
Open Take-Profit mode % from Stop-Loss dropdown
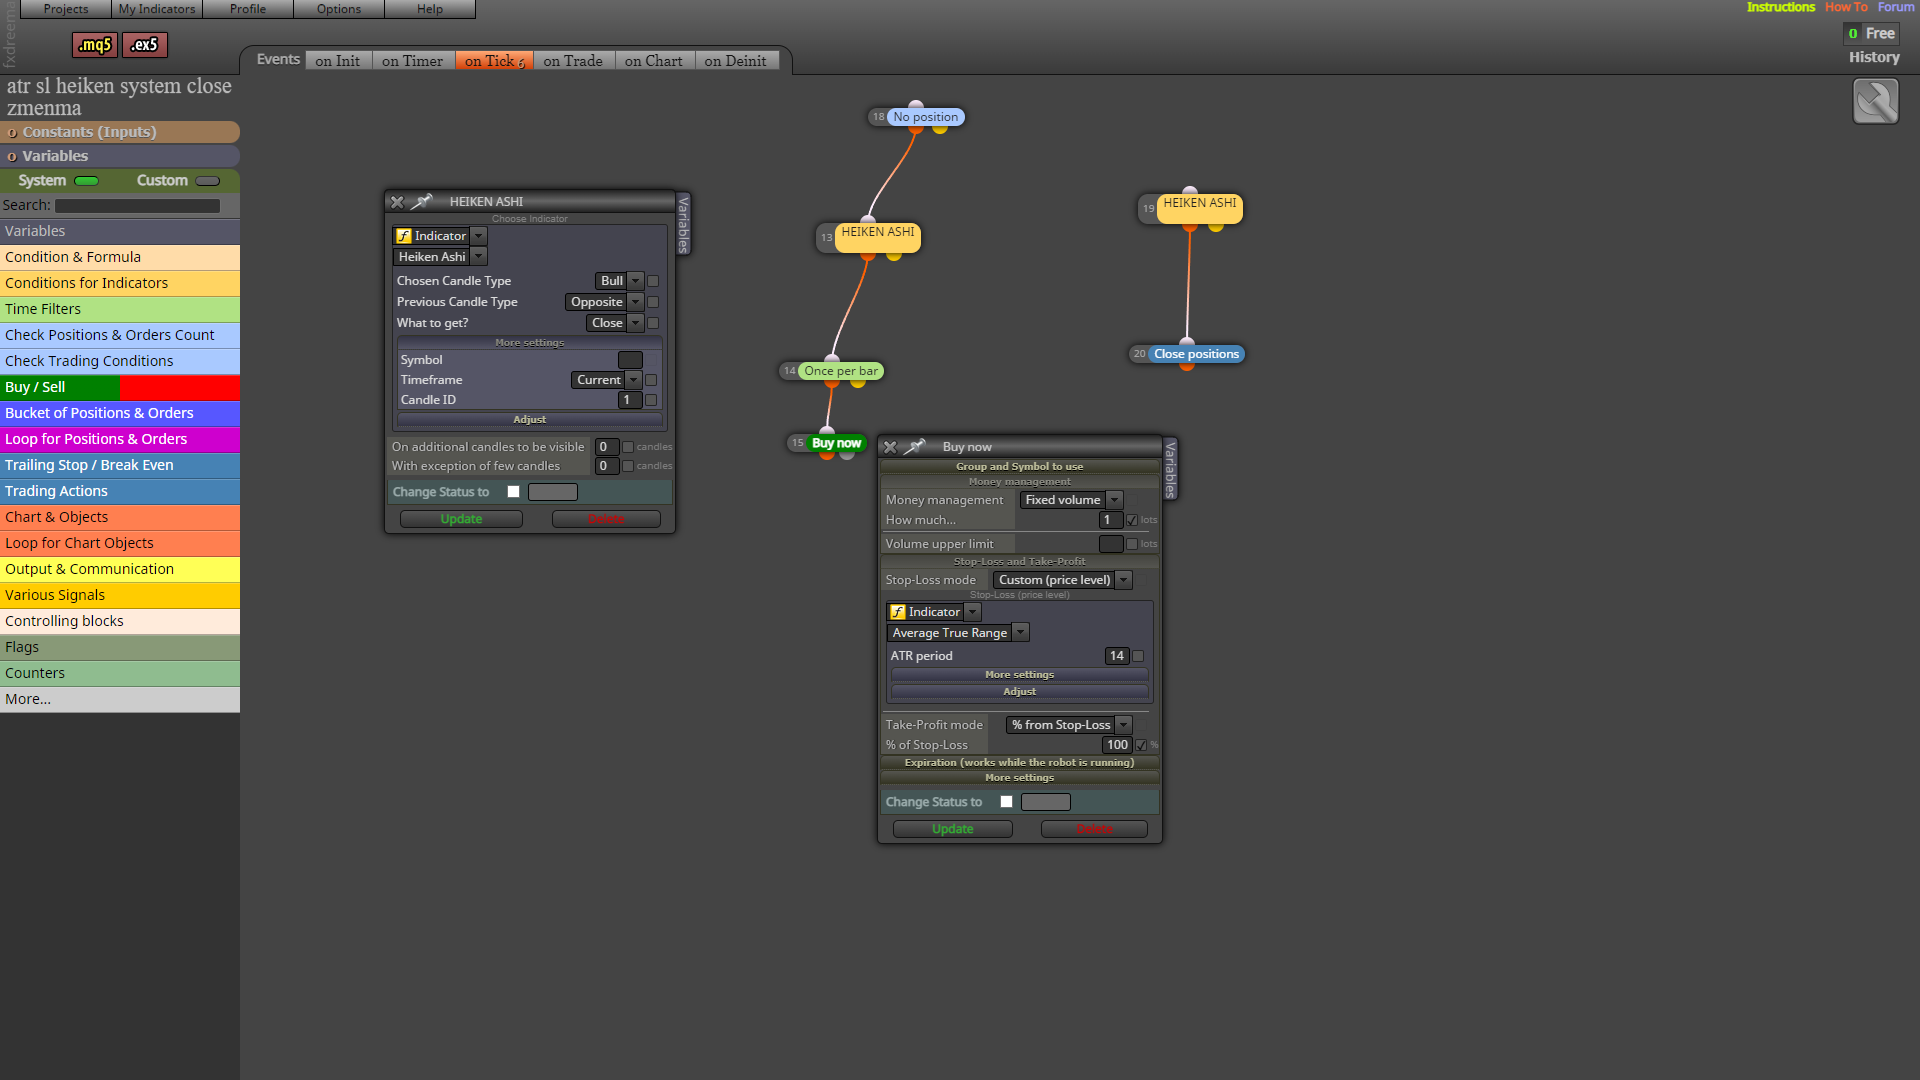[x=1069, y=725]
